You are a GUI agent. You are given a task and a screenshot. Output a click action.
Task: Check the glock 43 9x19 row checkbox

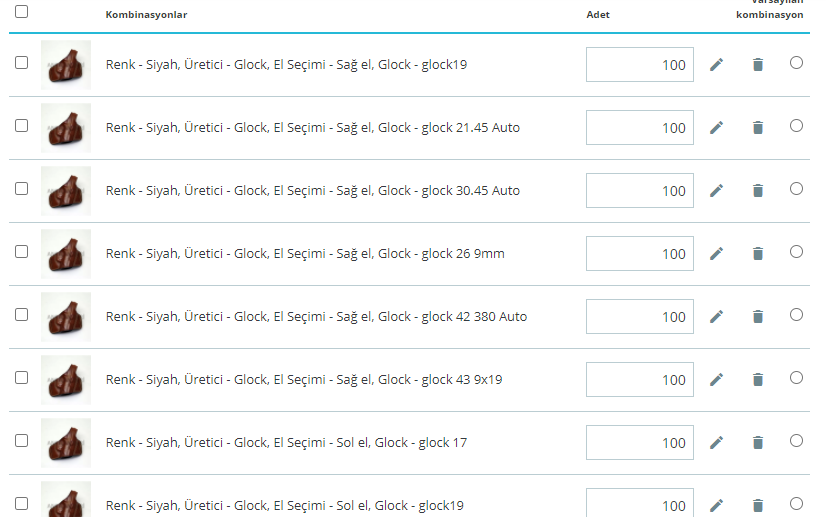tap(22, 377)
